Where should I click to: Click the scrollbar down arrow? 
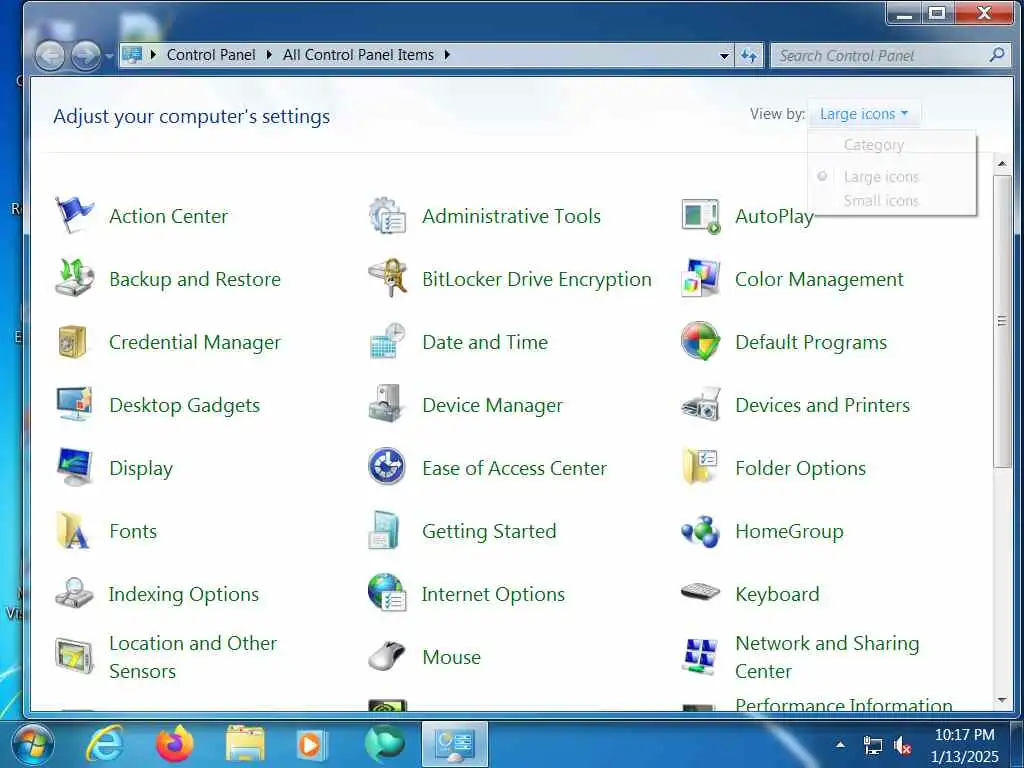click(x=1002, y=700)
